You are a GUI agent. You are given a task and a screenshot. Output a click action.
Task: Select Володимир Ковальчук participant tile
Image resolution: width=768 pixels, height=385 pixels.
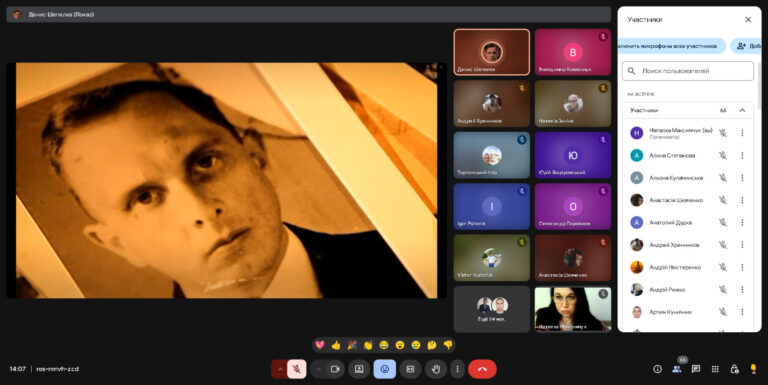coord(573,52)
